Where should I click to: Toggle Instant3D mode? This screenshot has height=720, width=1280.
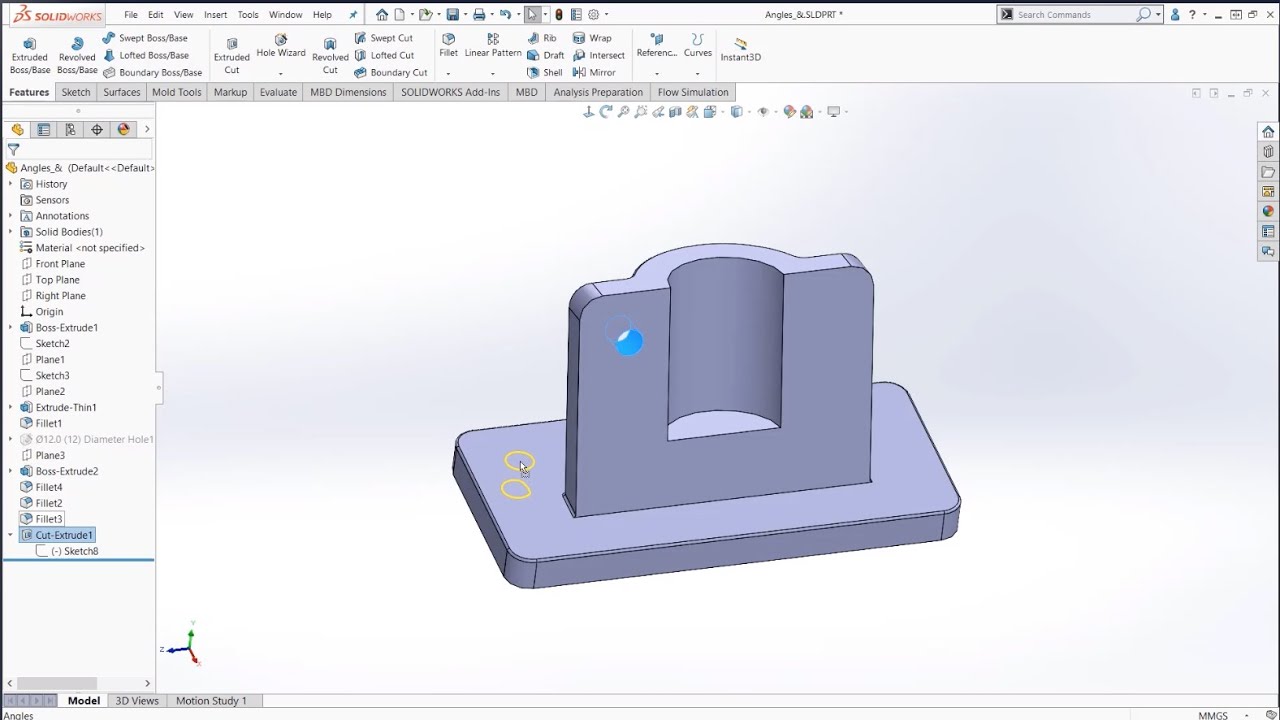(740, 48)
